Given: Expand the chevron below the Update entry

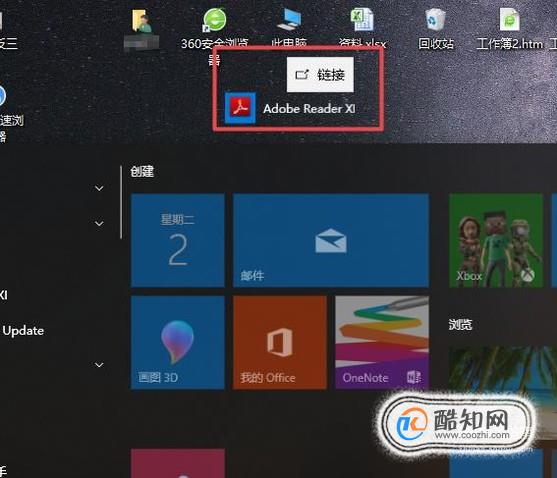Looking at the screenshot, I should (99, 365).
